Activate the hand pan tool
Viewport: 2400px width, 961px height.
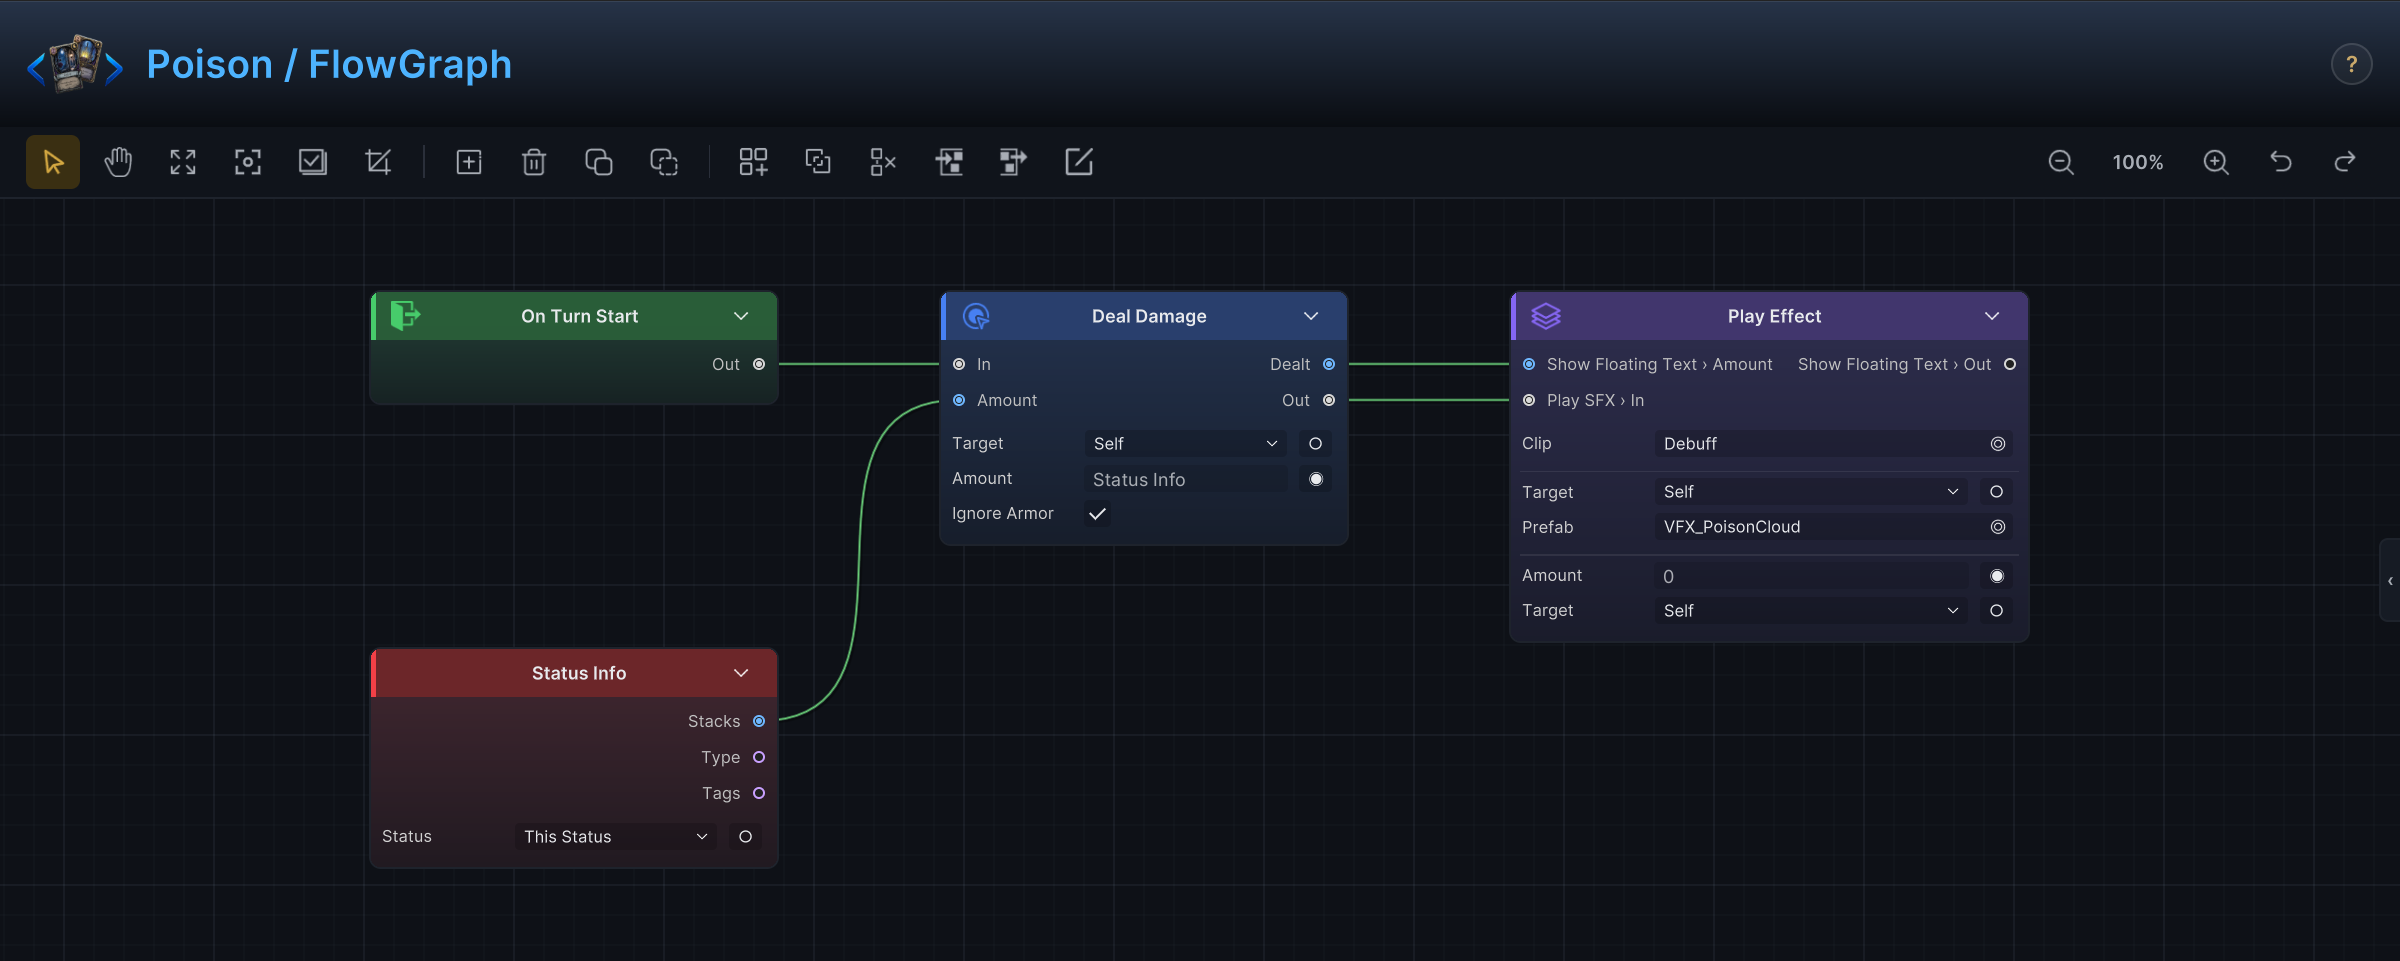pos(118,162)
